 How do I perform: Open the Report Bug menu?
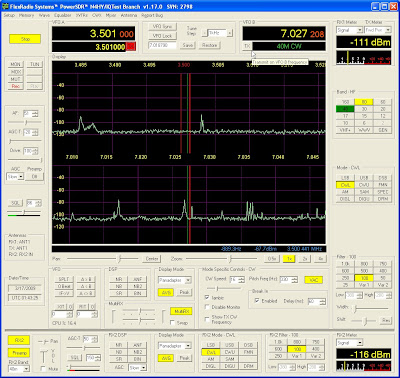point(152,15)
